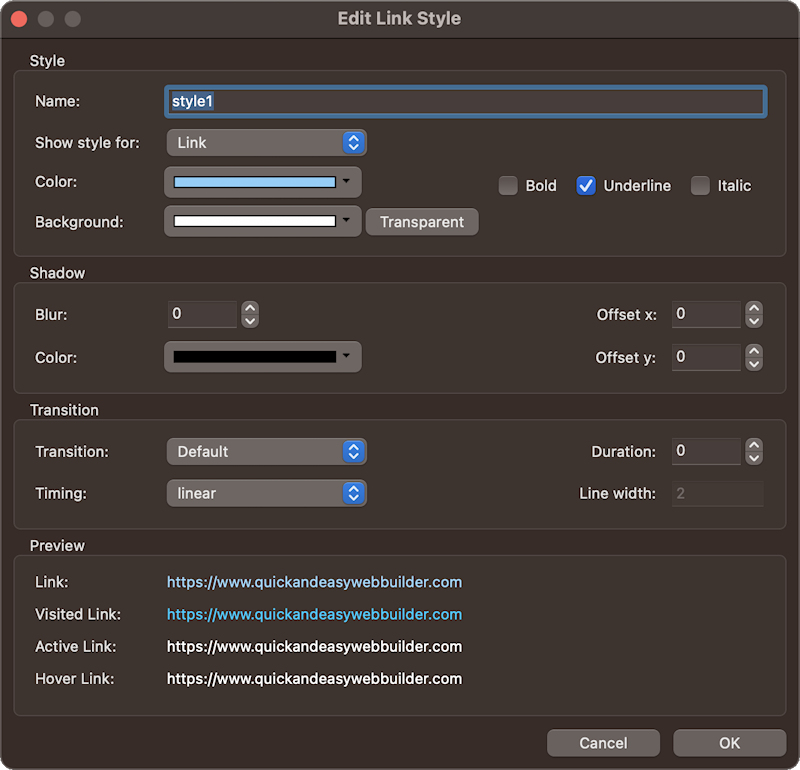Click the Blur value input field

point(202,314)
